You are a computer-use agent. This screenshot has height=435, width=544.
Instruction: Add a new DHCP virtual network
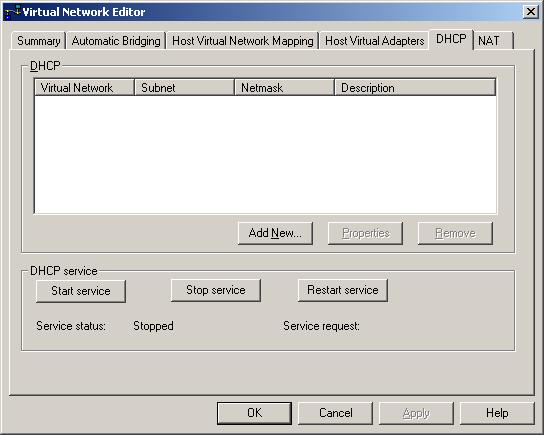tap(275, 233)
